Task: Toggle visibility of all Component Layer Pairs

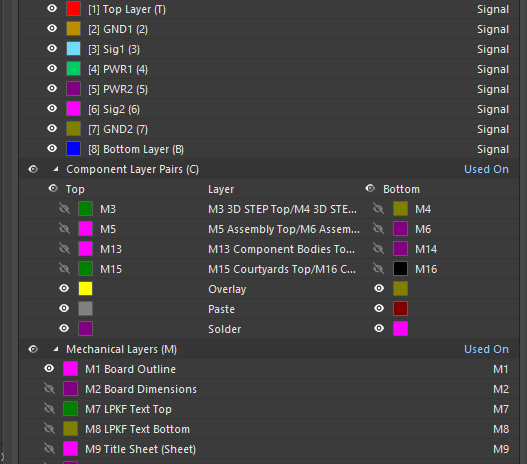Action: tap(33, 169)
